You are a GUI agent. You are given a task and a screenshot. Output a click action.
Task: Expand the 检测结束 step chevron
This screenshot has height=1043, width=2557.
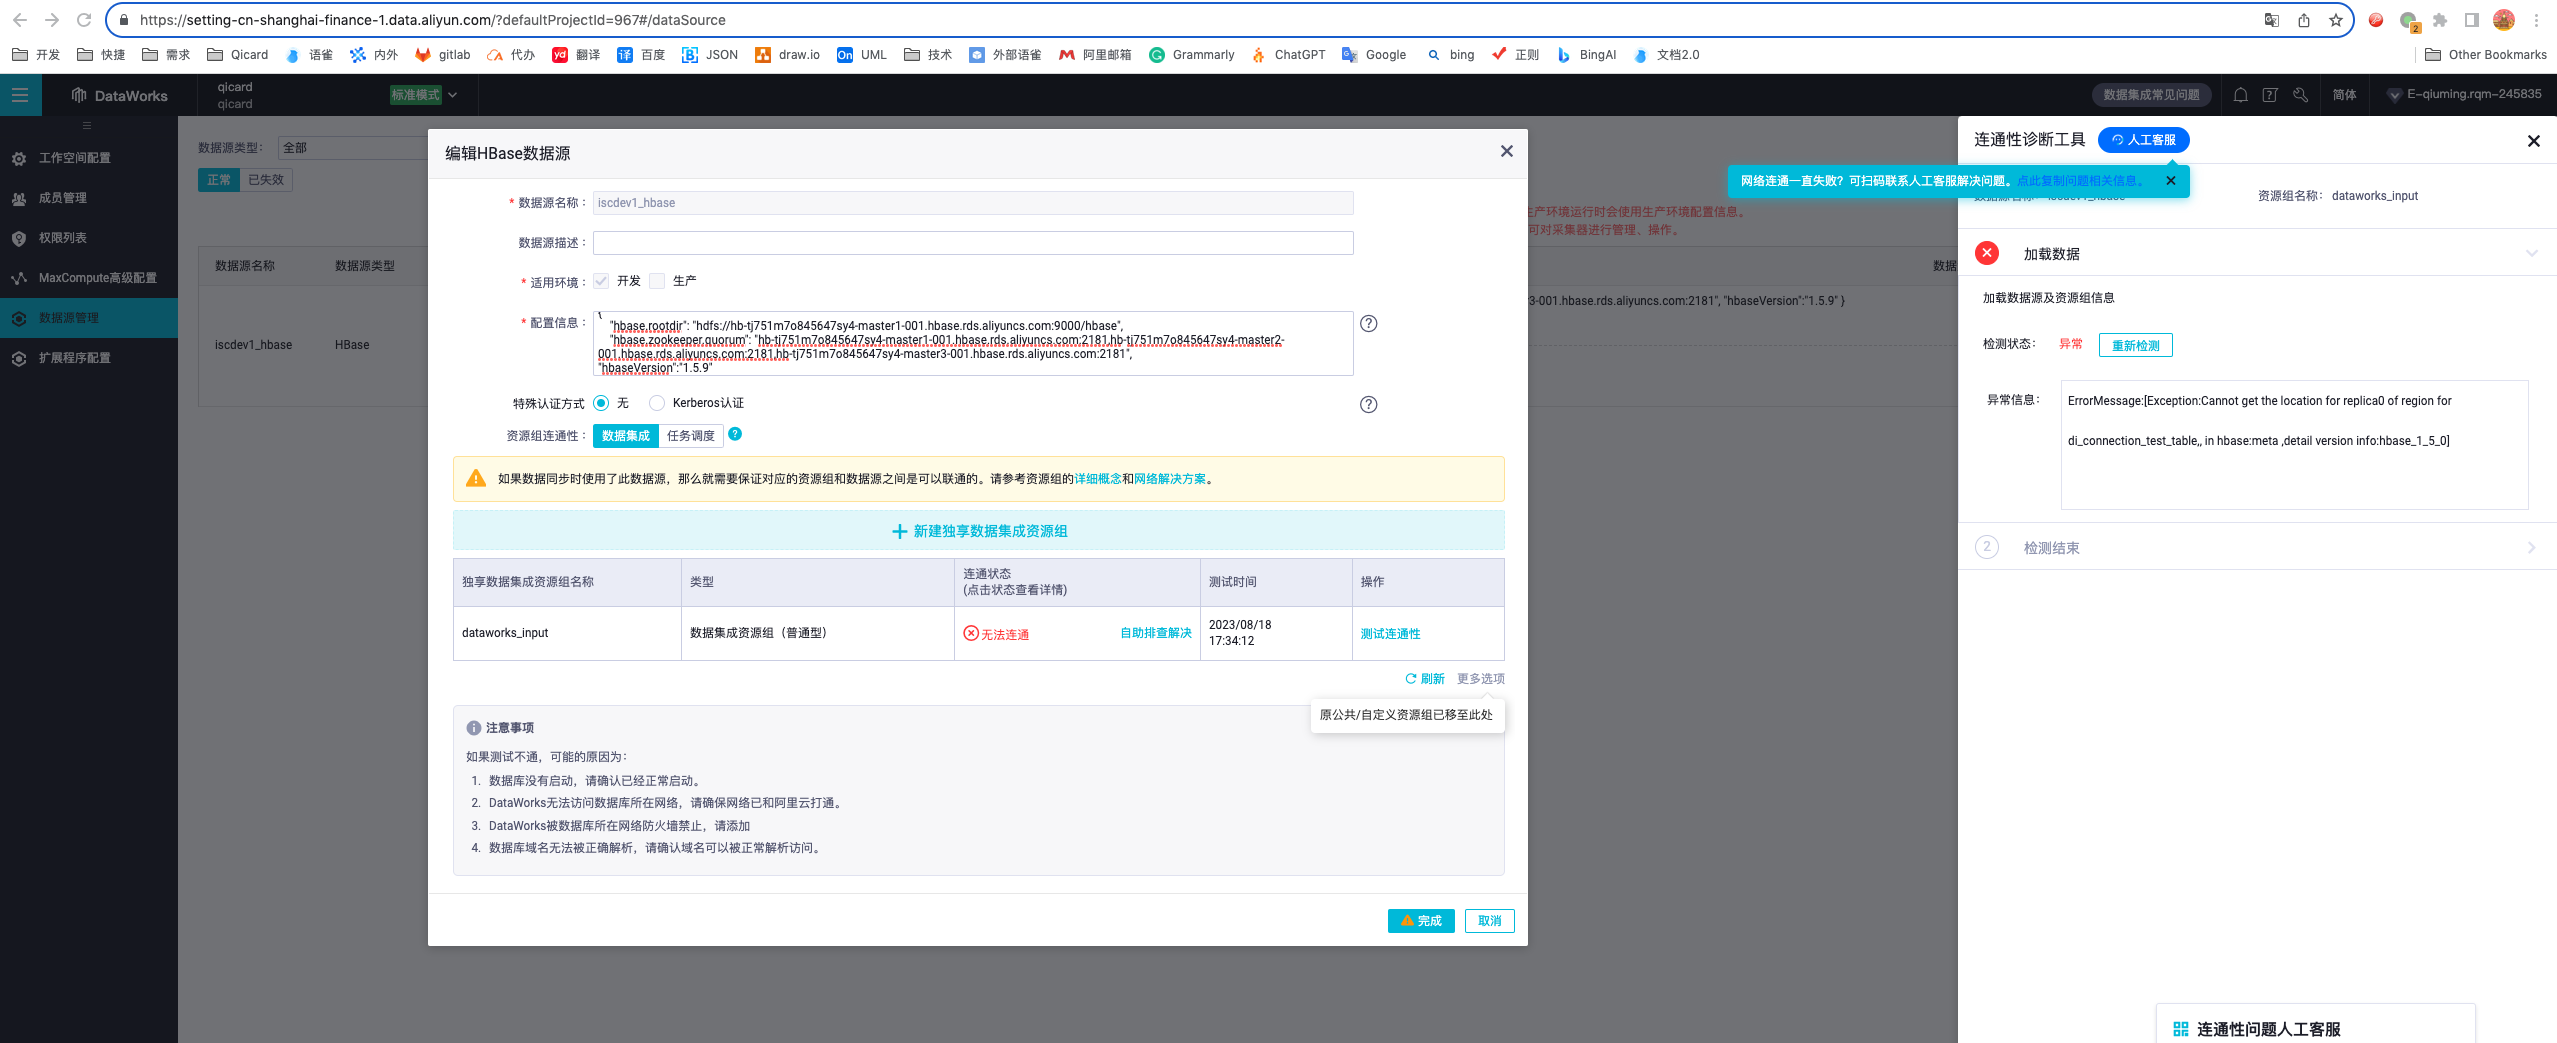(x=2531, y=547)
